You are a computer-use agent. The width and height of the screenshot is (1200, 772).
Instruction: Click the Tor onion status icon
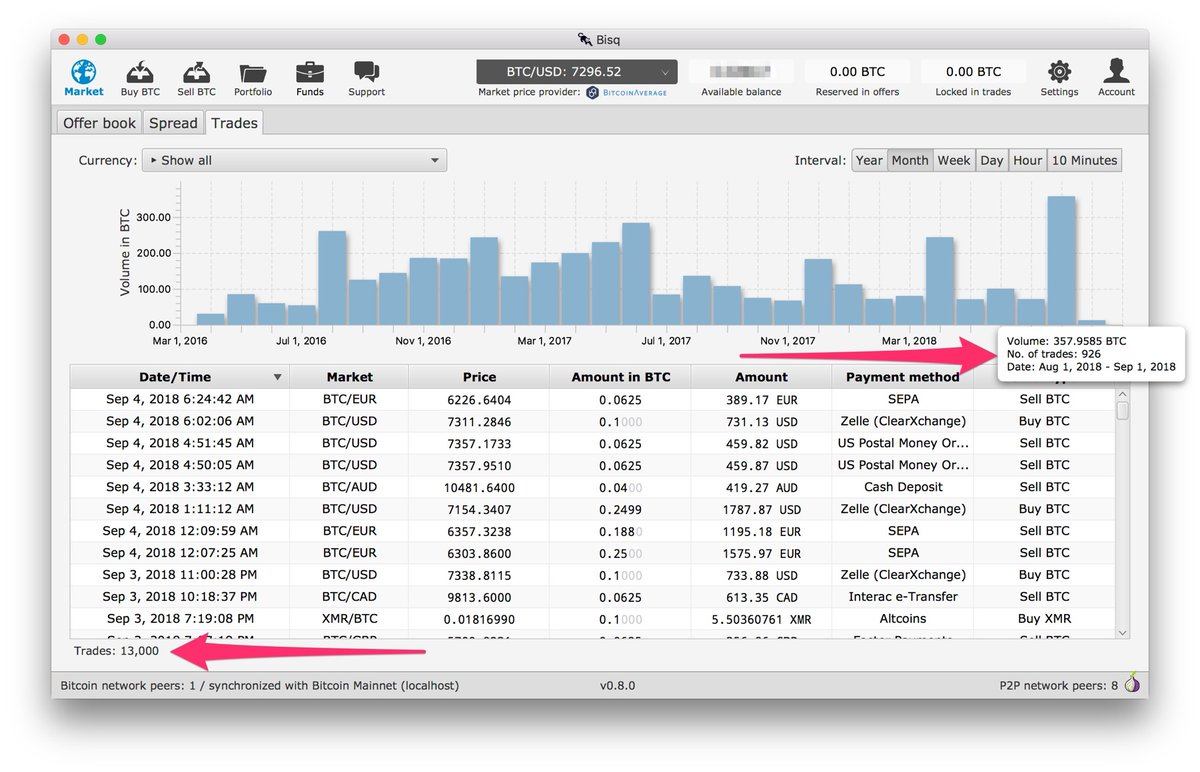point(1132,685)
